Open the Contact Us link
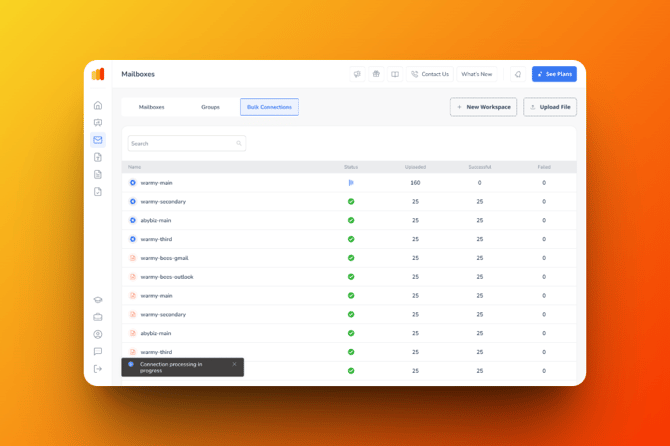 tap(430, 74)
